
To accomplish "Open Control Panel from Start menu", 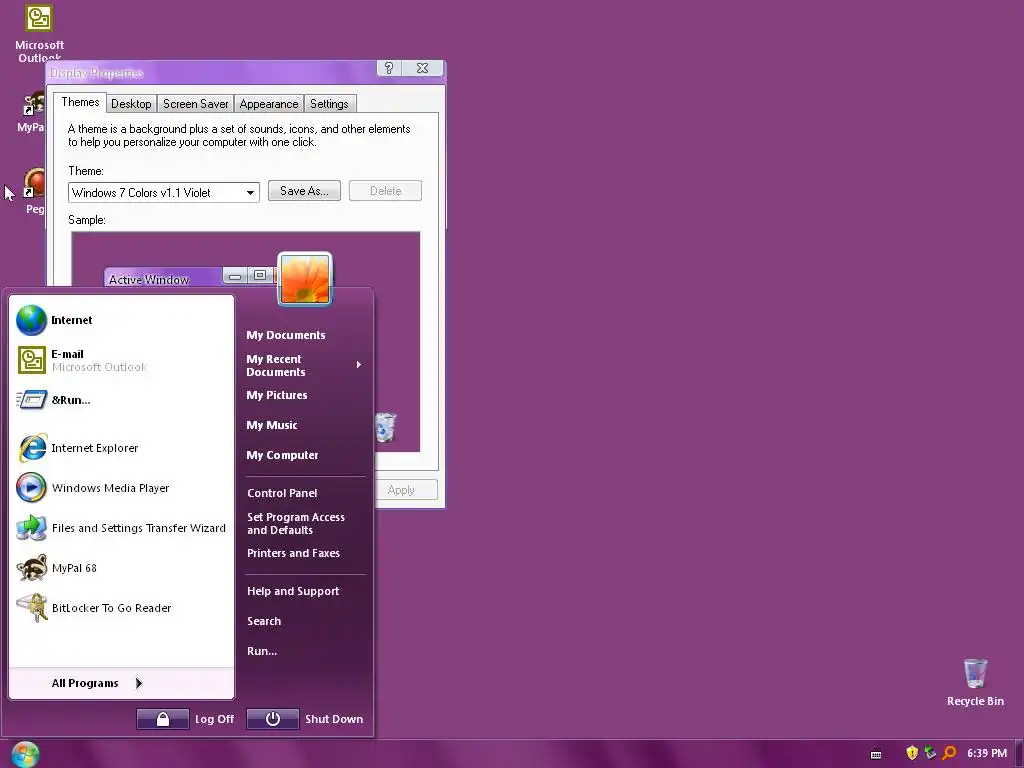I will pyautogui.click(x=282, y=493).
